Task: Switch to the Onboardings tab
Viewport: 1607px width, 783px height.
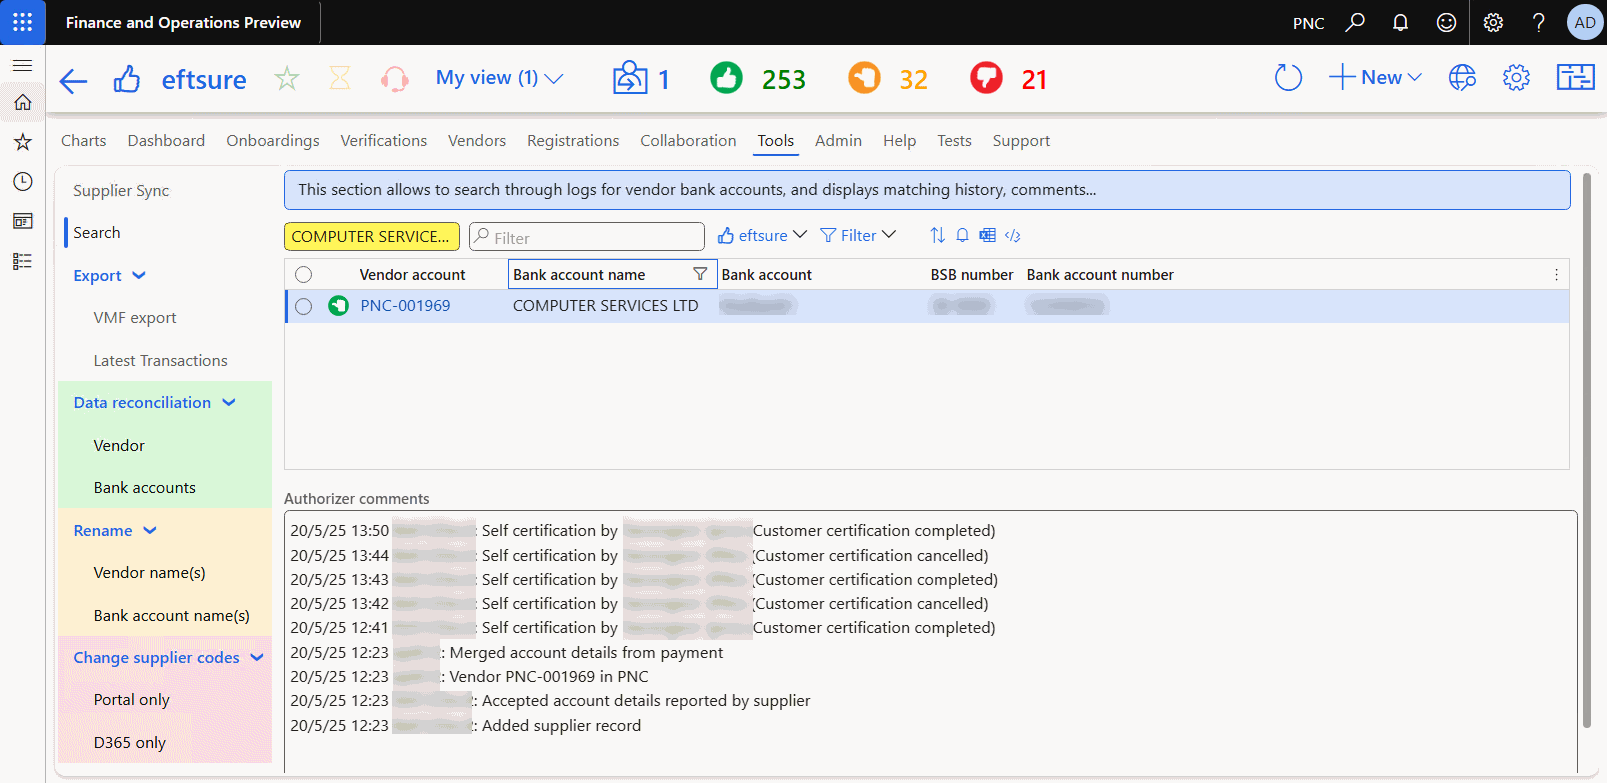Action: pos(273,141)
